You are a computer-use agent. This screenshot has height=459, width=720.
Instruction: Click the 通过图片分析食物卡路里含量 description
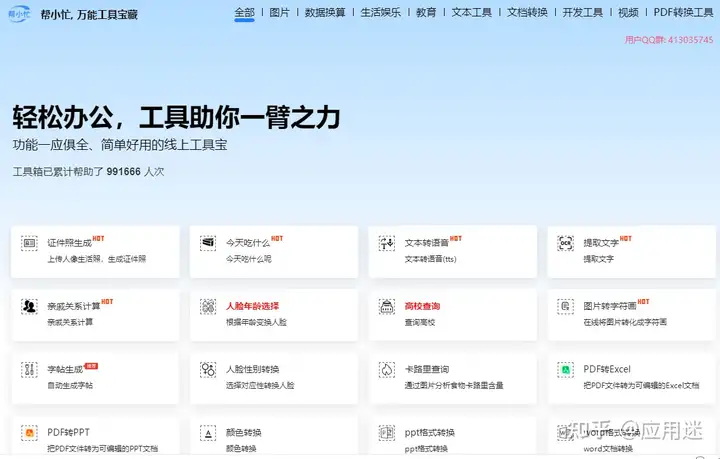pos(454,386)
